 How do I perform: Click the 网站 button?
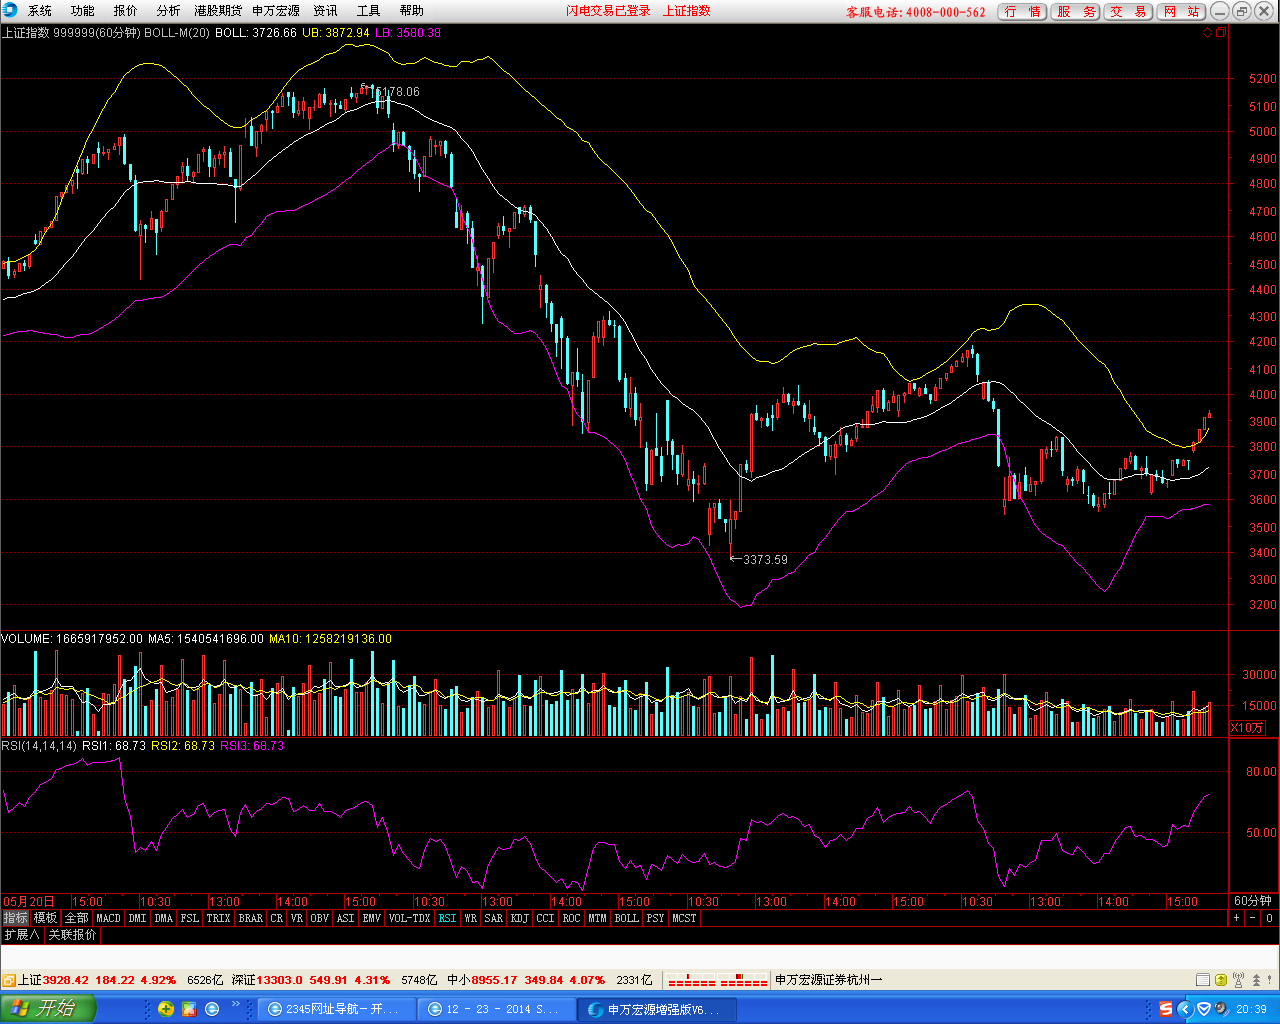[1181, 12]
